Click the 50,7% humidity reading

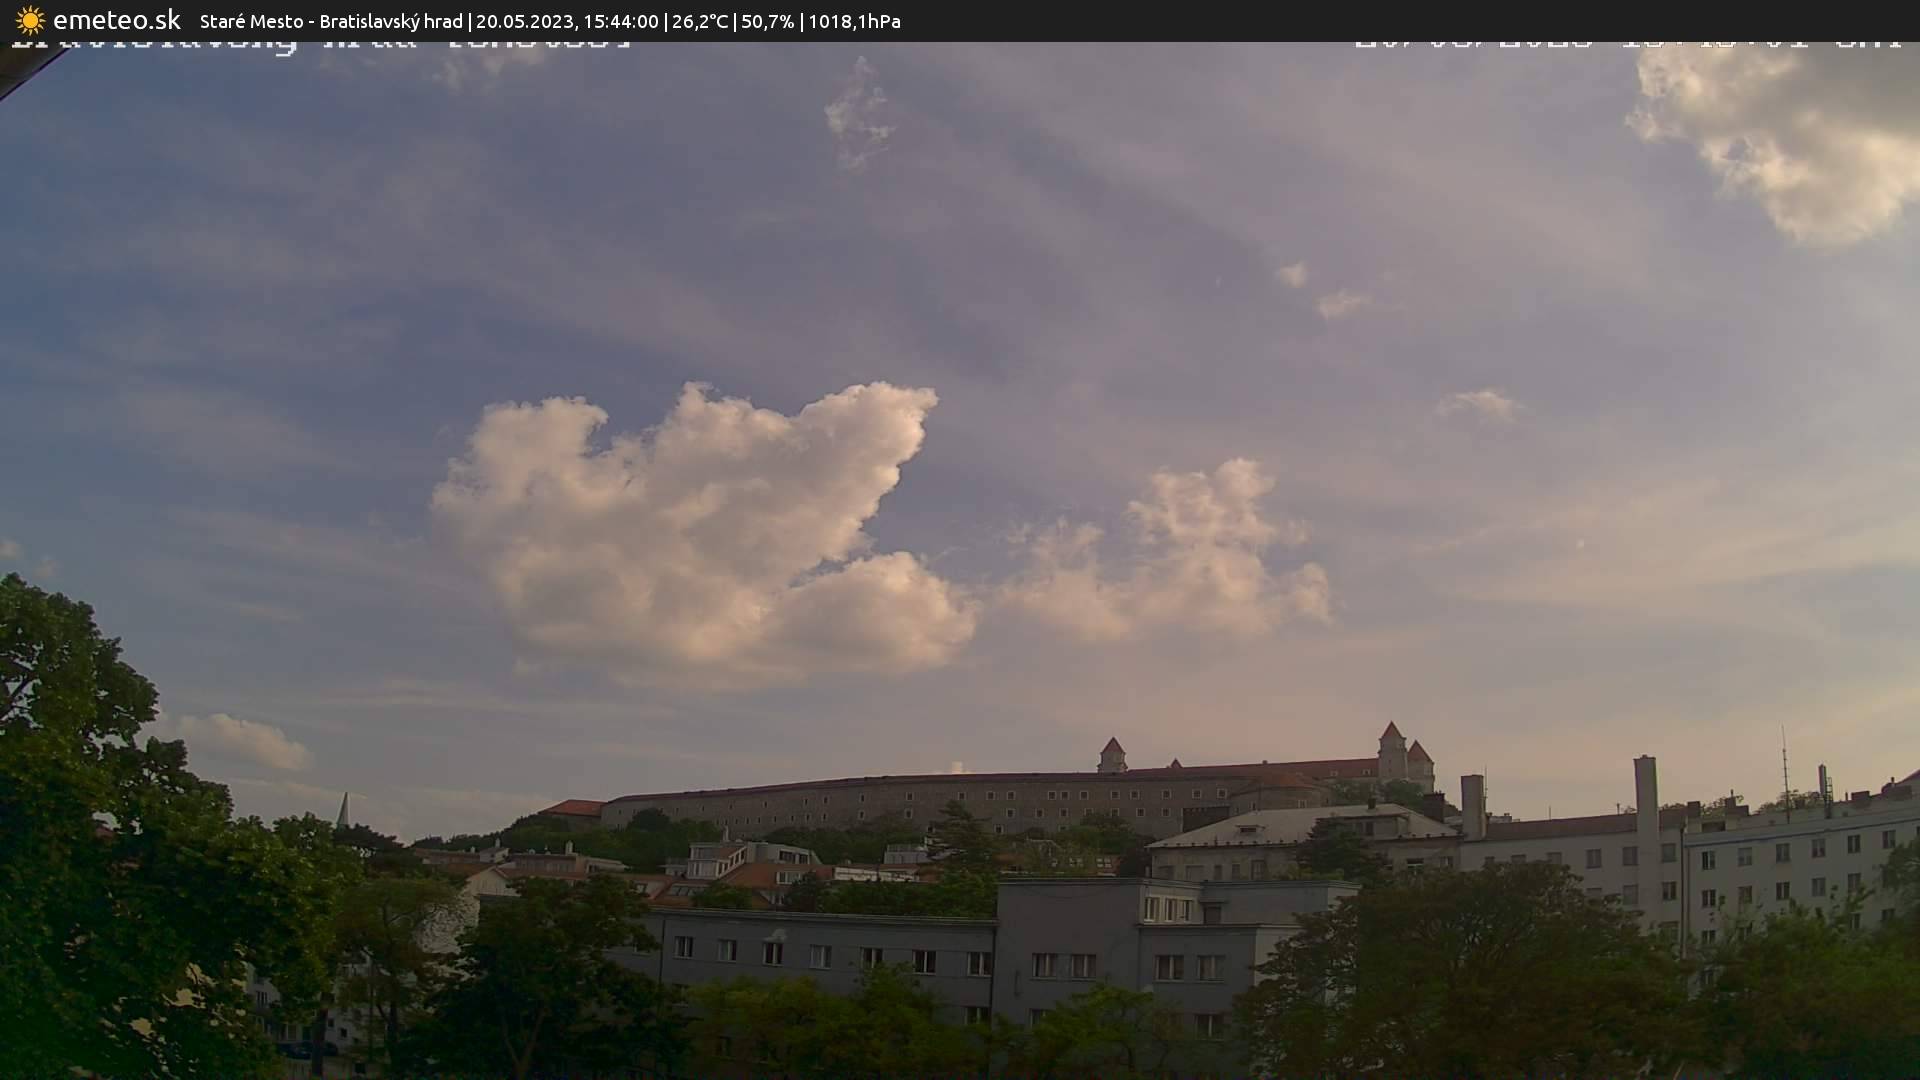pyautogui.click(x=767, y=21)
